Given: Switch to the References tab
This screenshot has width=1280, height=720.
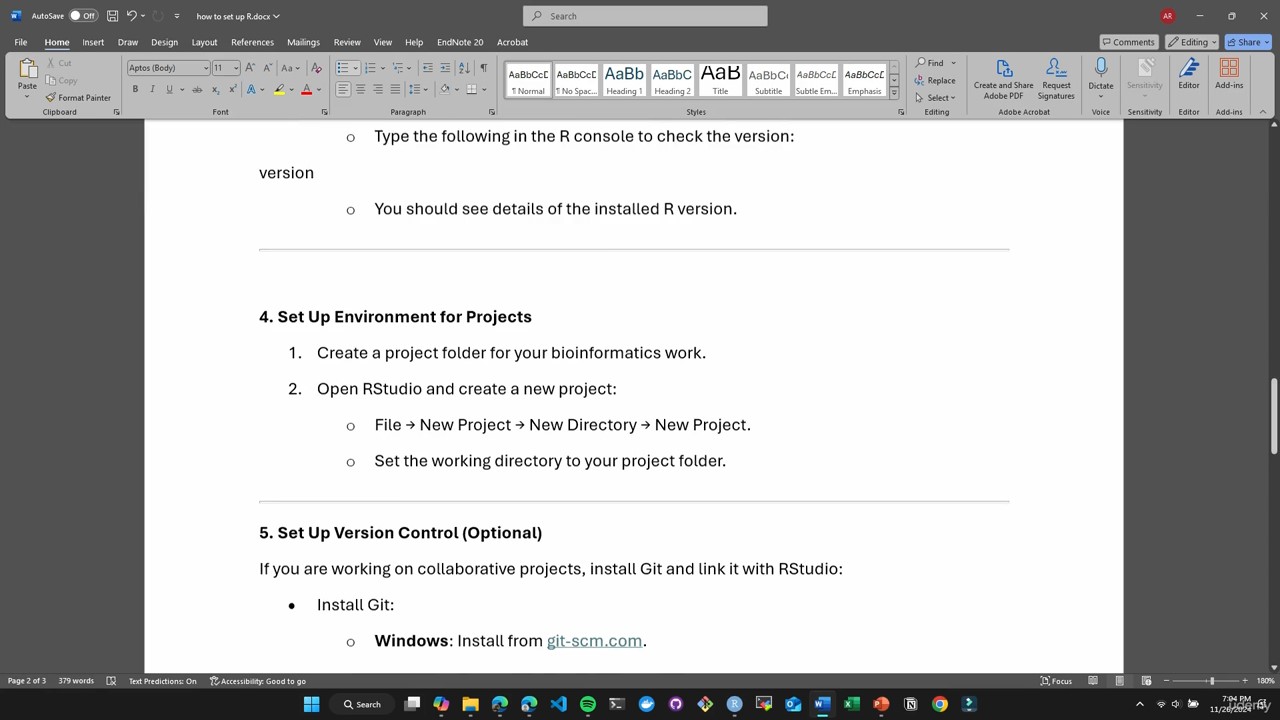Looking at the screenshot, I should tap(252, 42).
